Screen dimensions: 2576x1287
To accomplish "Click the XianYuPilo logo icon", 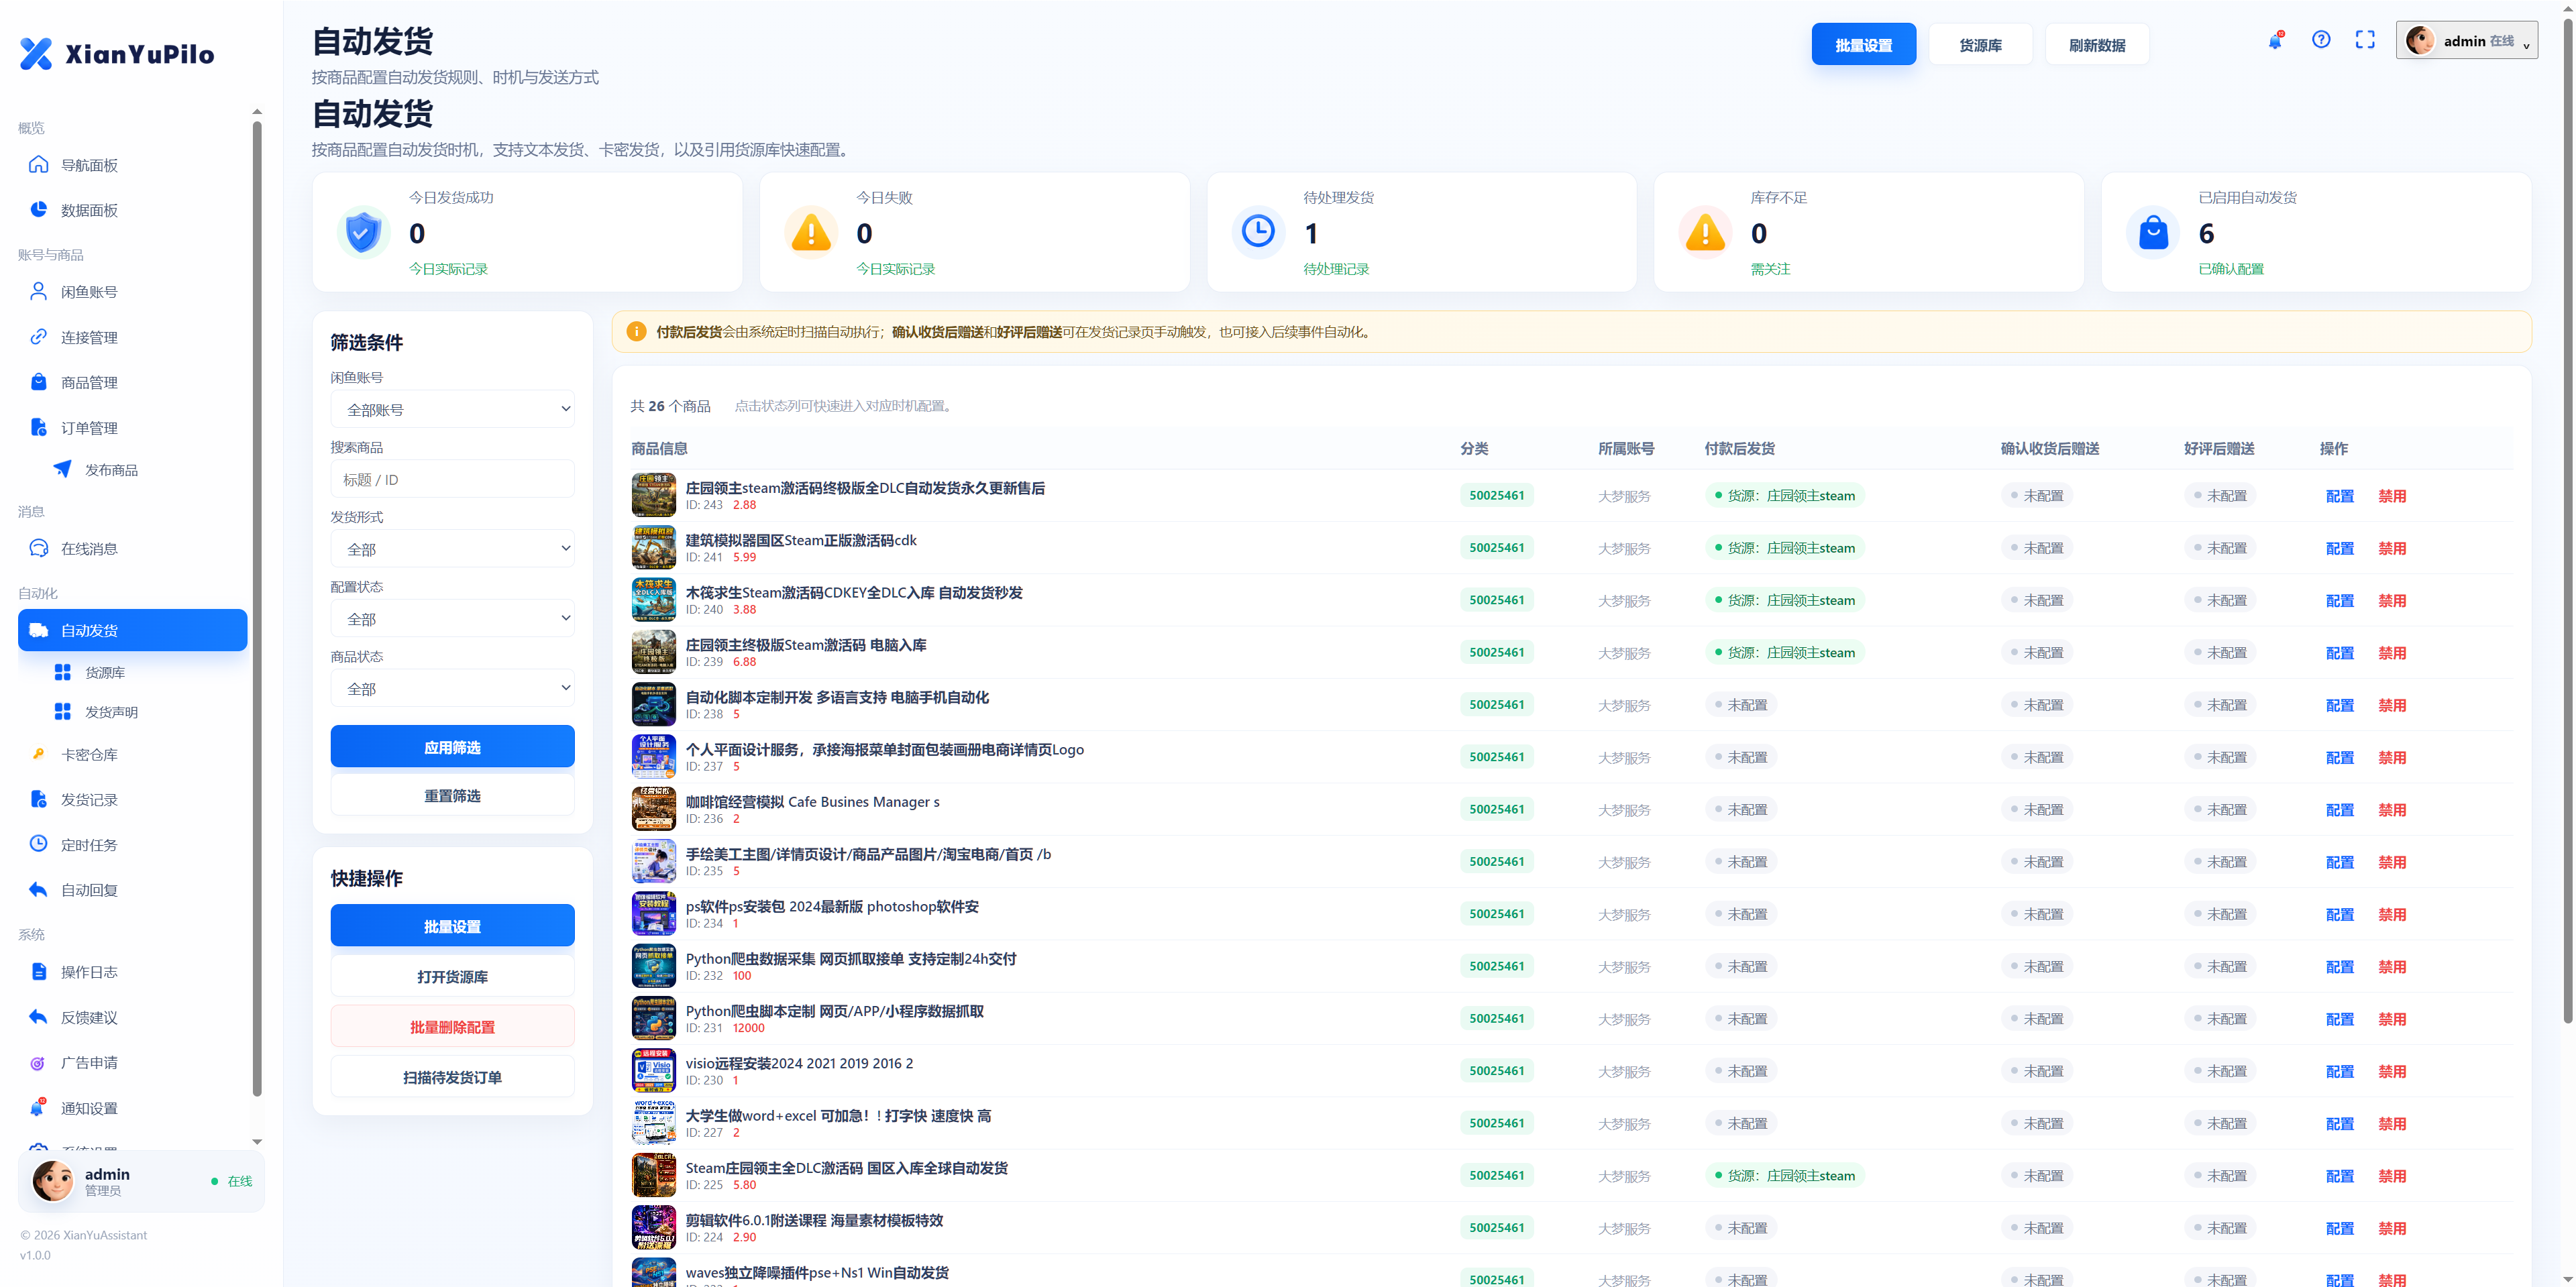I will point(36,54).
